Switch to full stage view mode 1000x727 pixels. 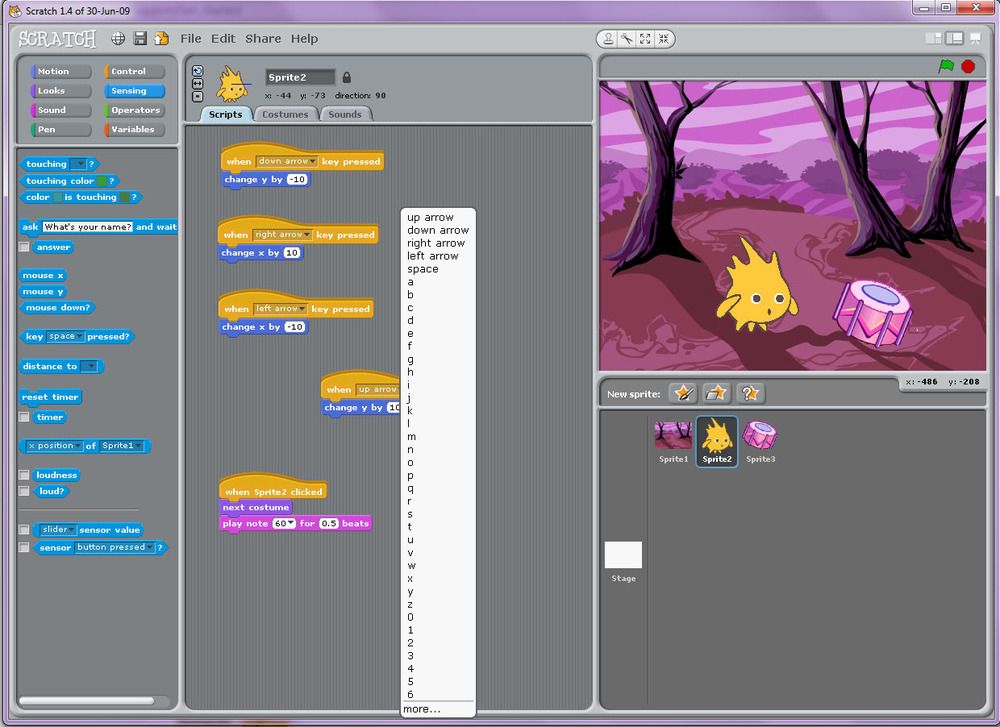955,38
